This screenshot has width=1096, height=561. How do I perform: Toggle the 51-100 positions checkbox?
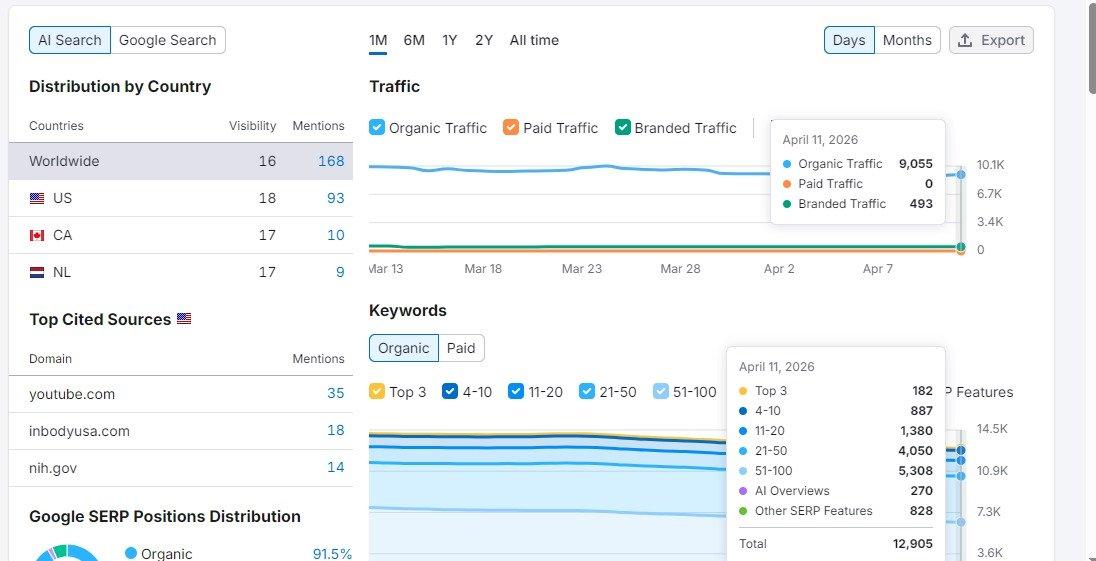[x=661, y=391]
